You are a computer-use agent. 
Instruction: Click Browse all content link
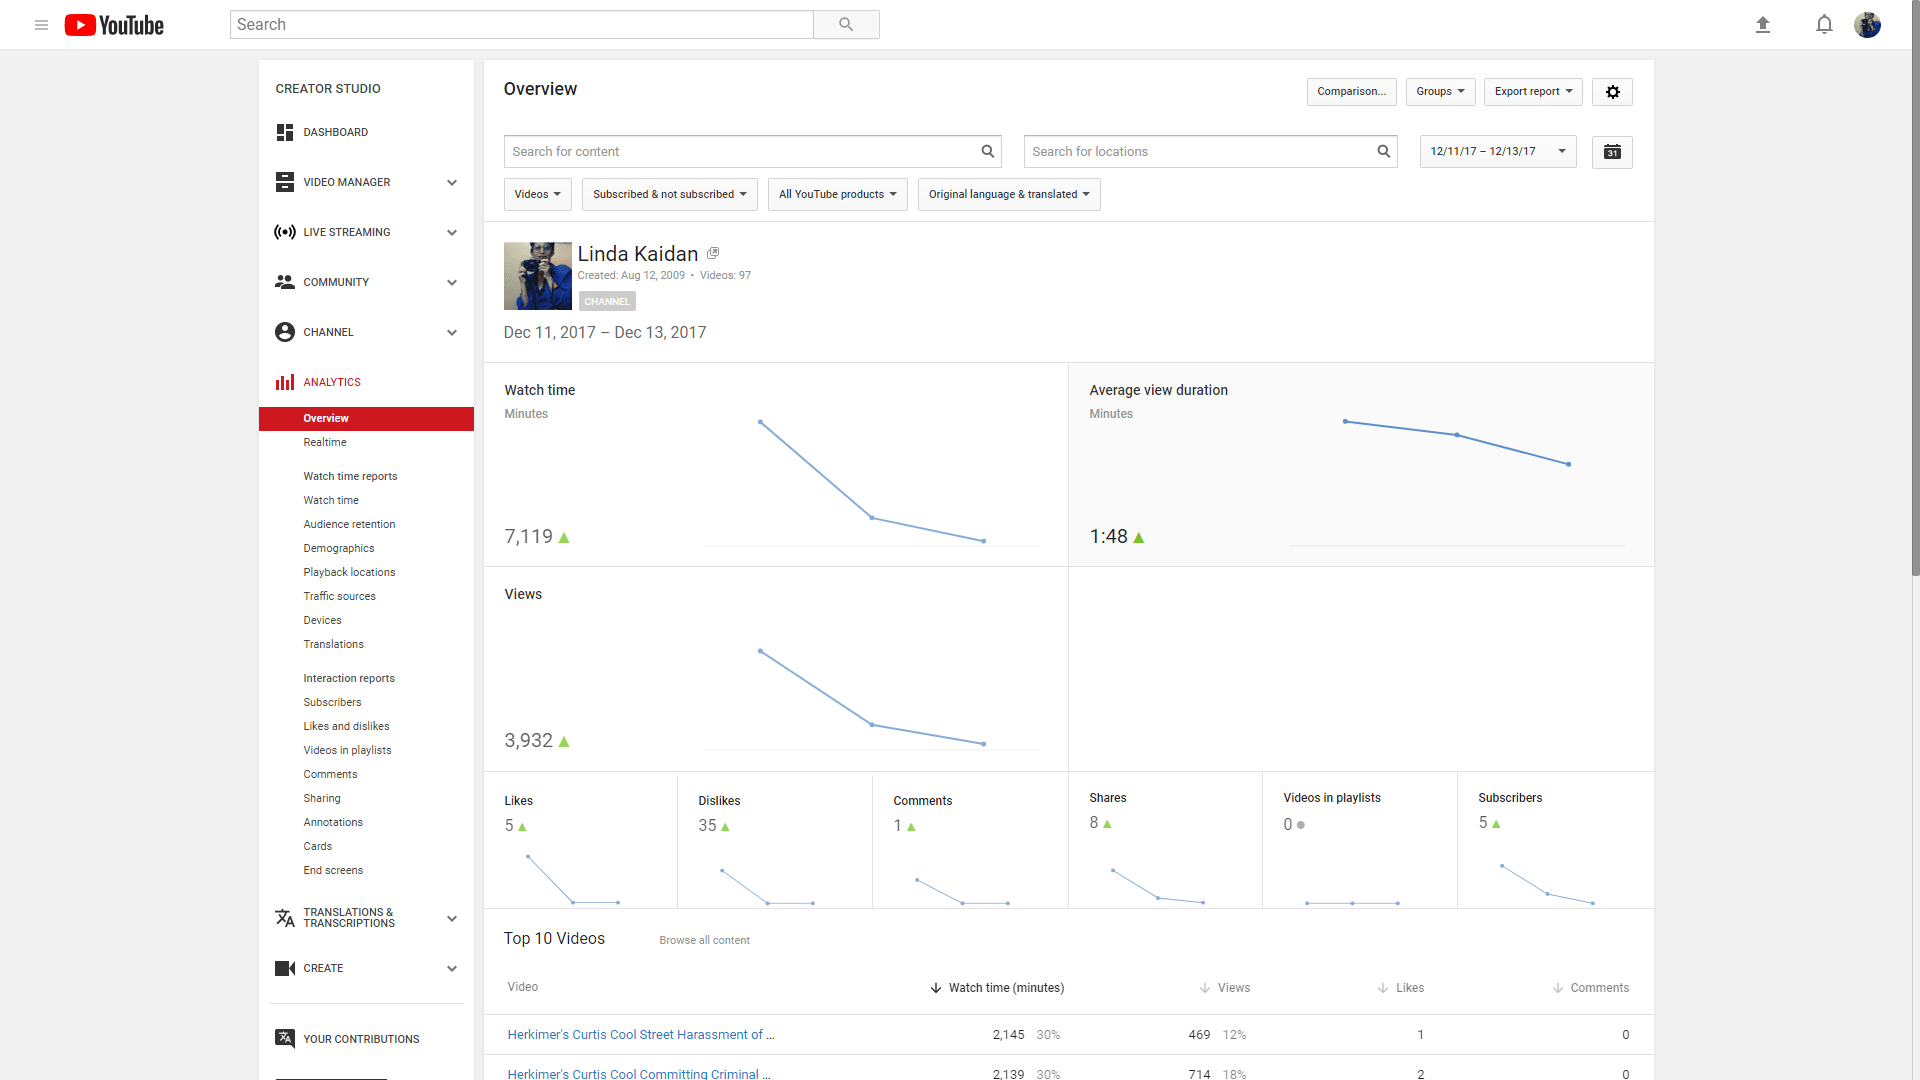click(x=704, y=941)
